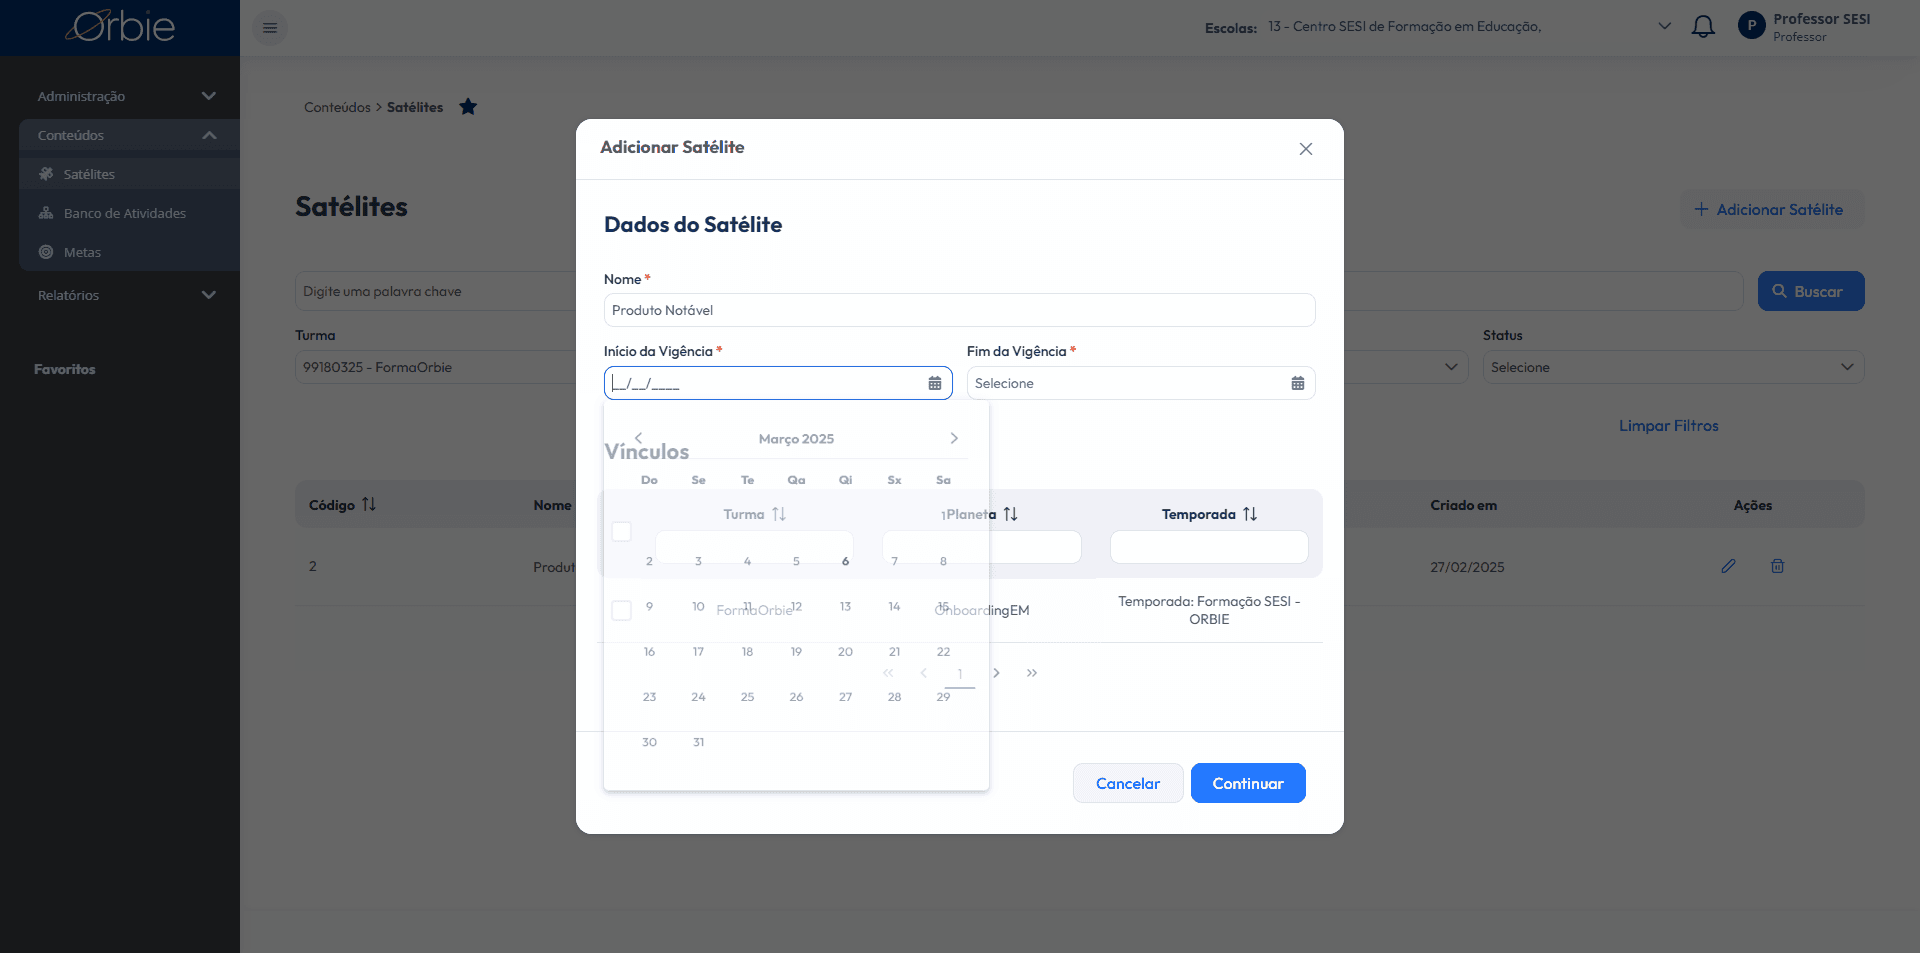This screenshot has width=1920, height=953.
Task: Select day 24 in the date picker
Action: (698, 697)
